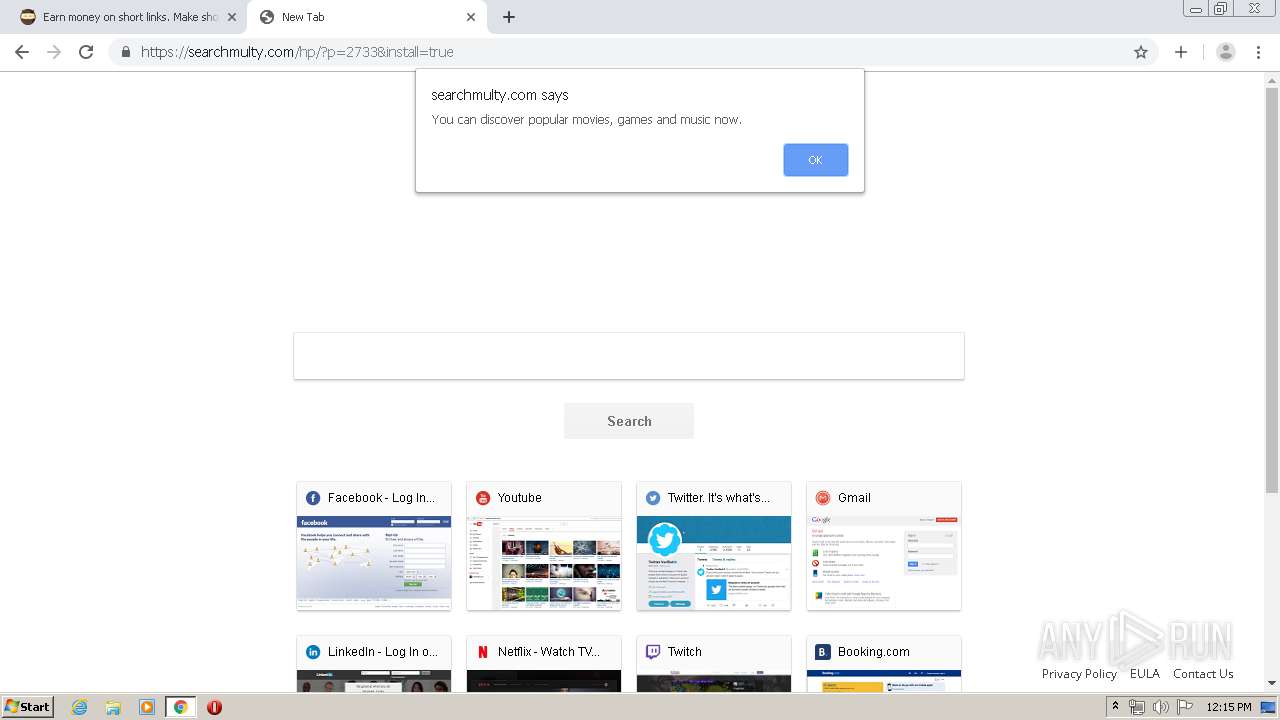
Task: Click the Netflix N icon
Action: click(x=483, y=652)
